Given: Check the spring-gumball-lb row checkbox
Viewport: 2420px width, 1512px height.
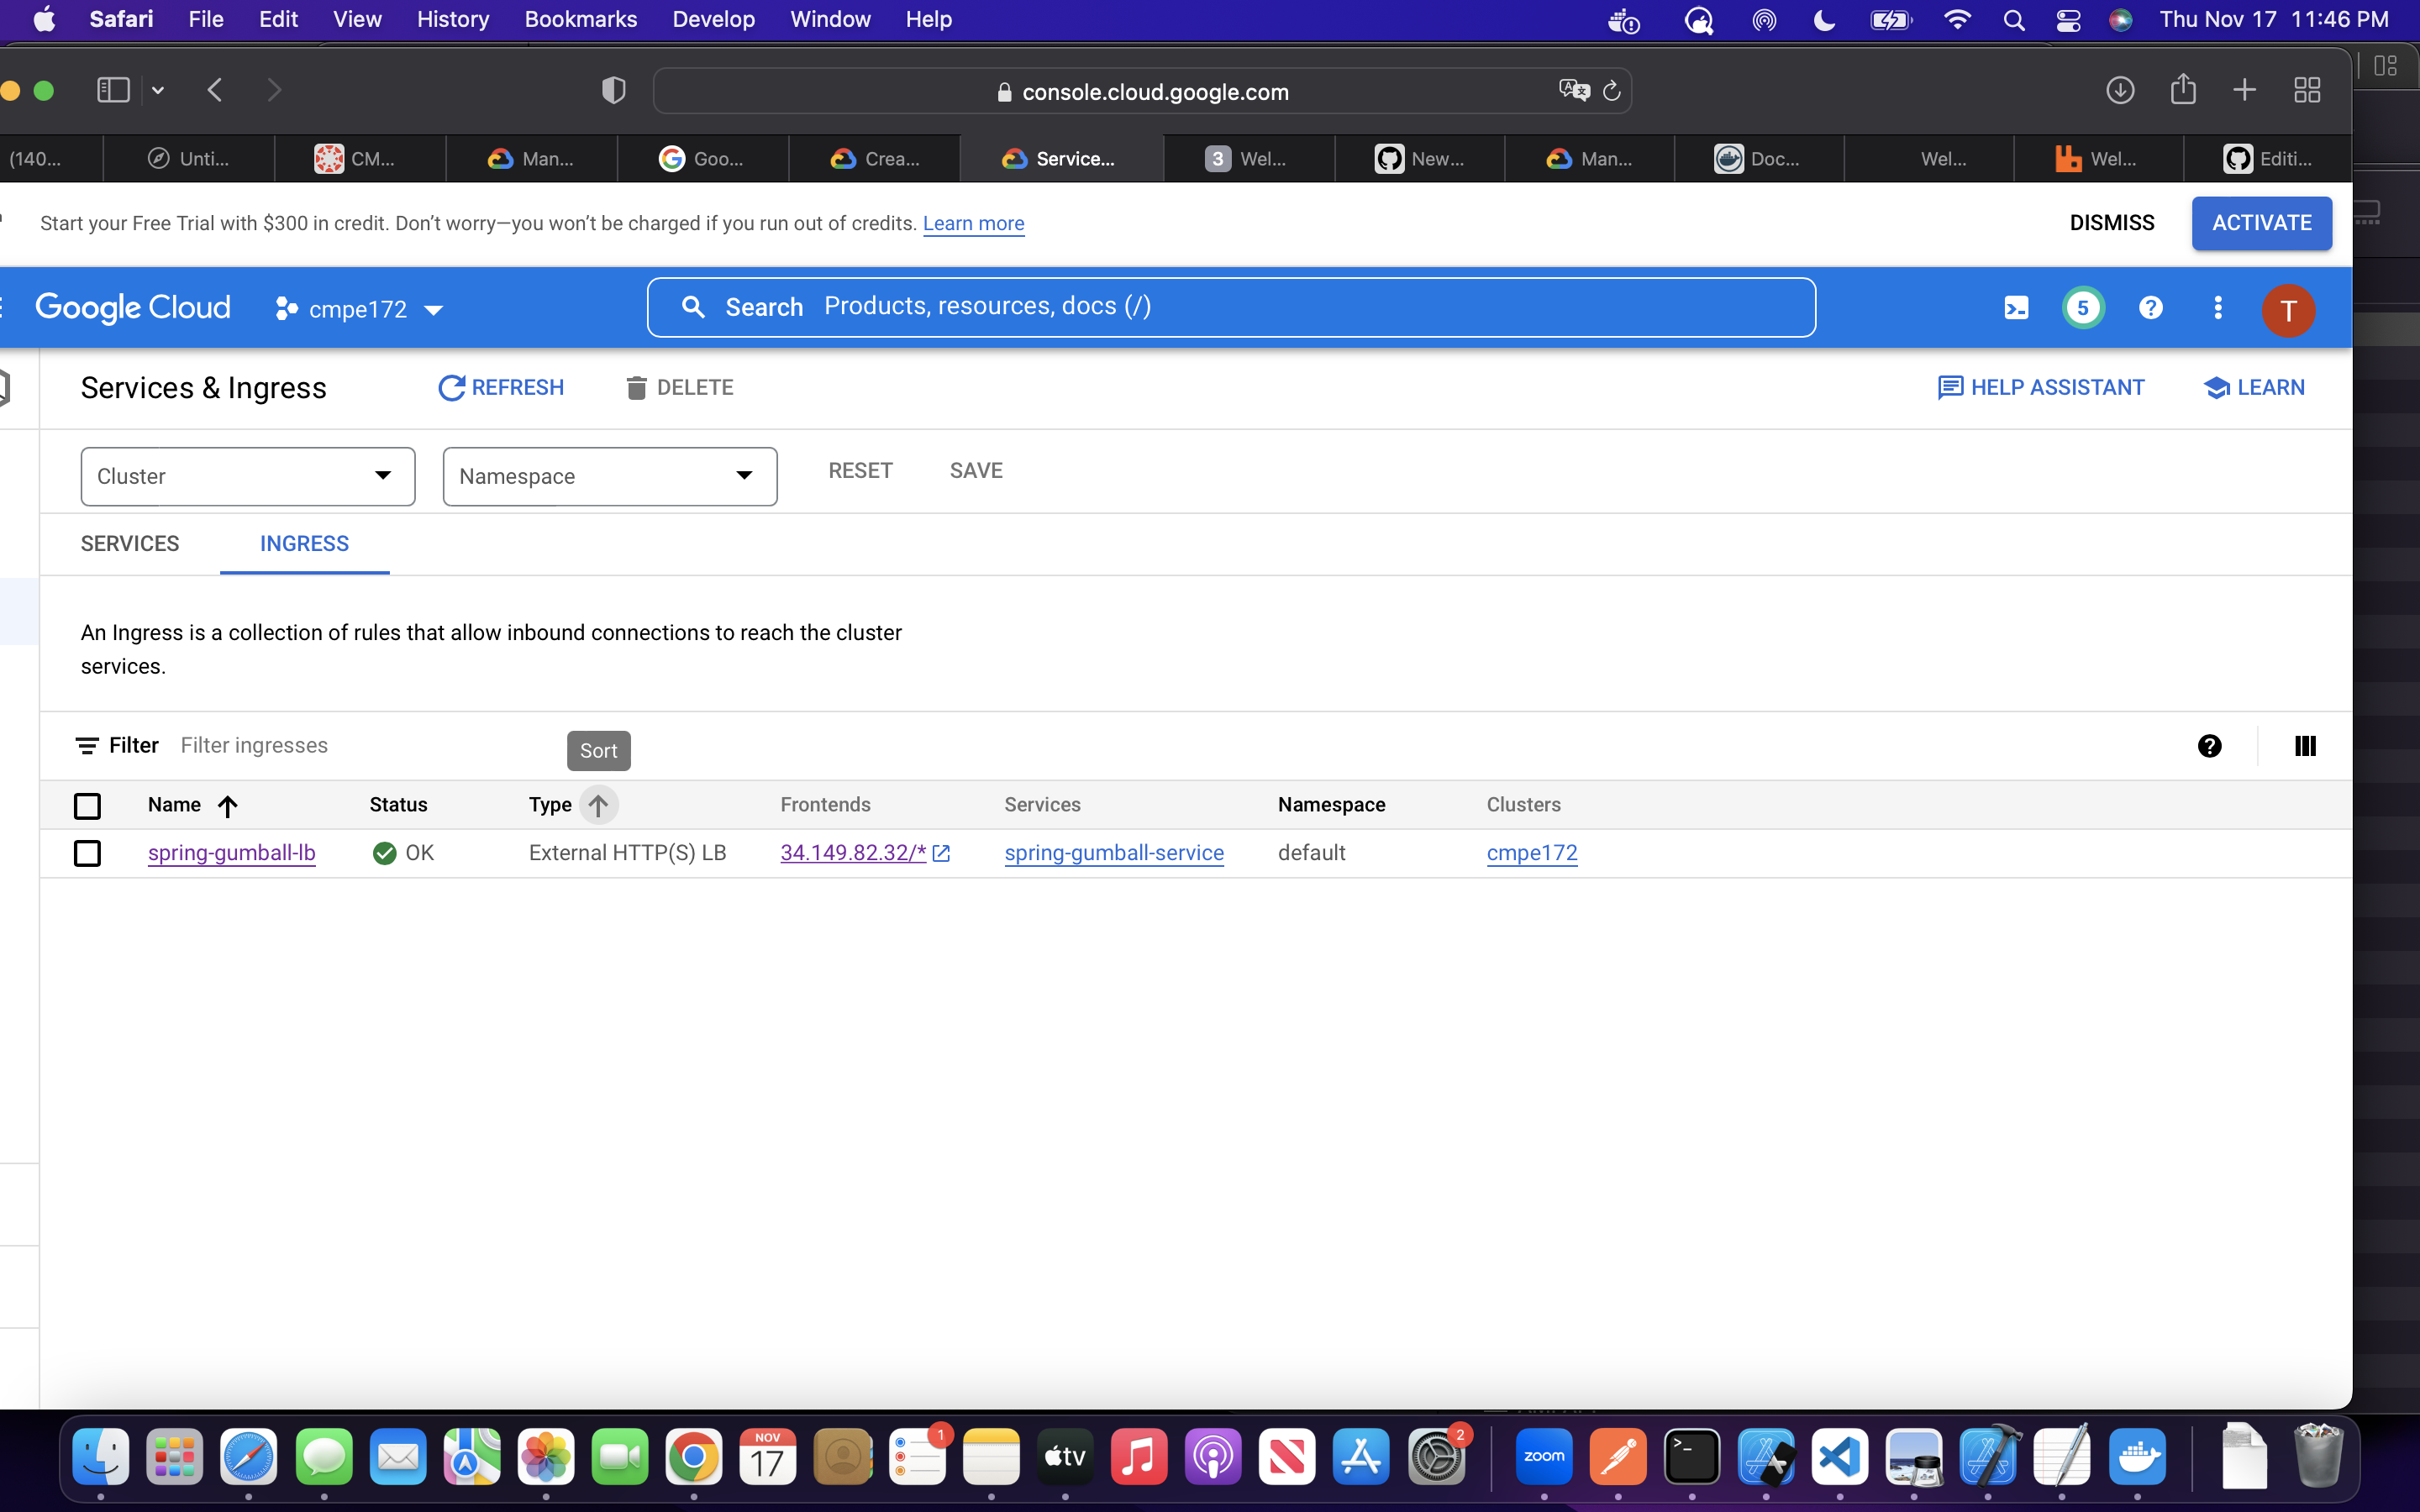Looking at the screenshot, I should (x=87, y=853).
